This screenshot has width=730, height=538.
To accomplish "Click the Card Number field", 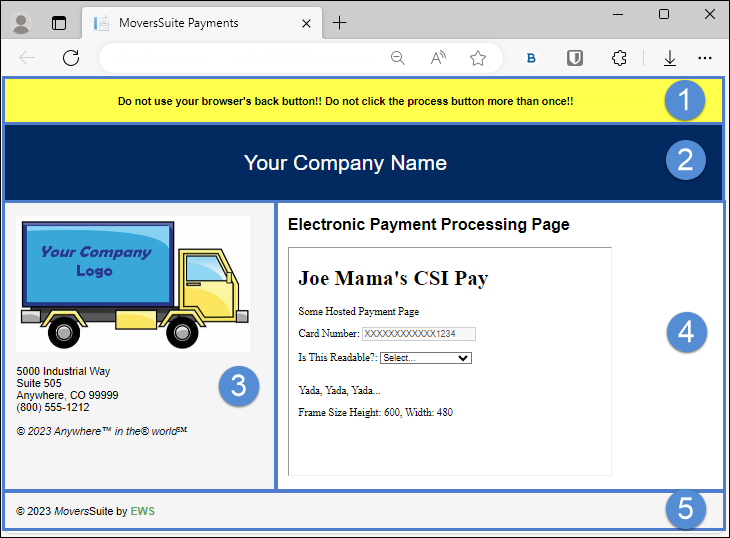I will point(419,334).
